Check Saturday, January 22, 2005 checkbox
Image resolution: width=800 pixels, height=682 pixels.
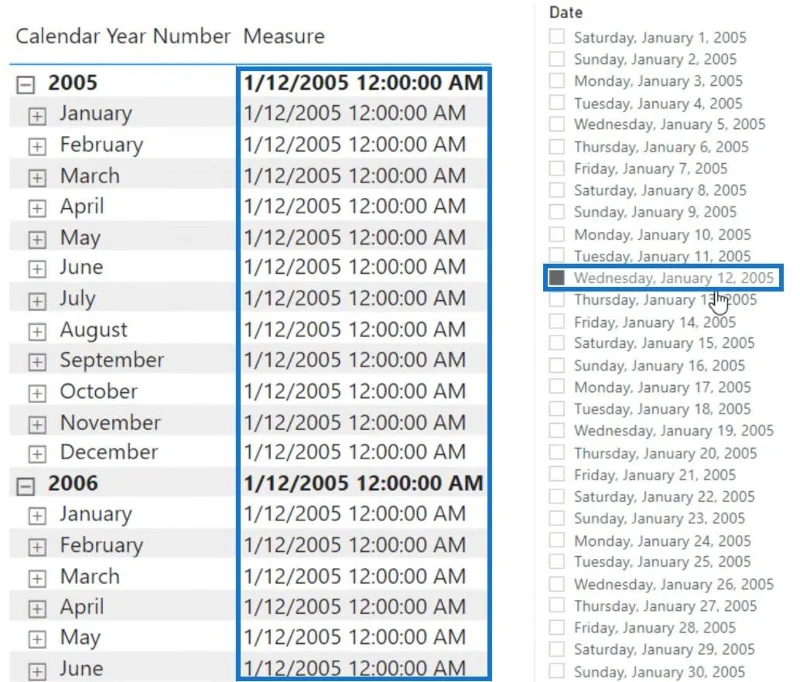point(557,496)
